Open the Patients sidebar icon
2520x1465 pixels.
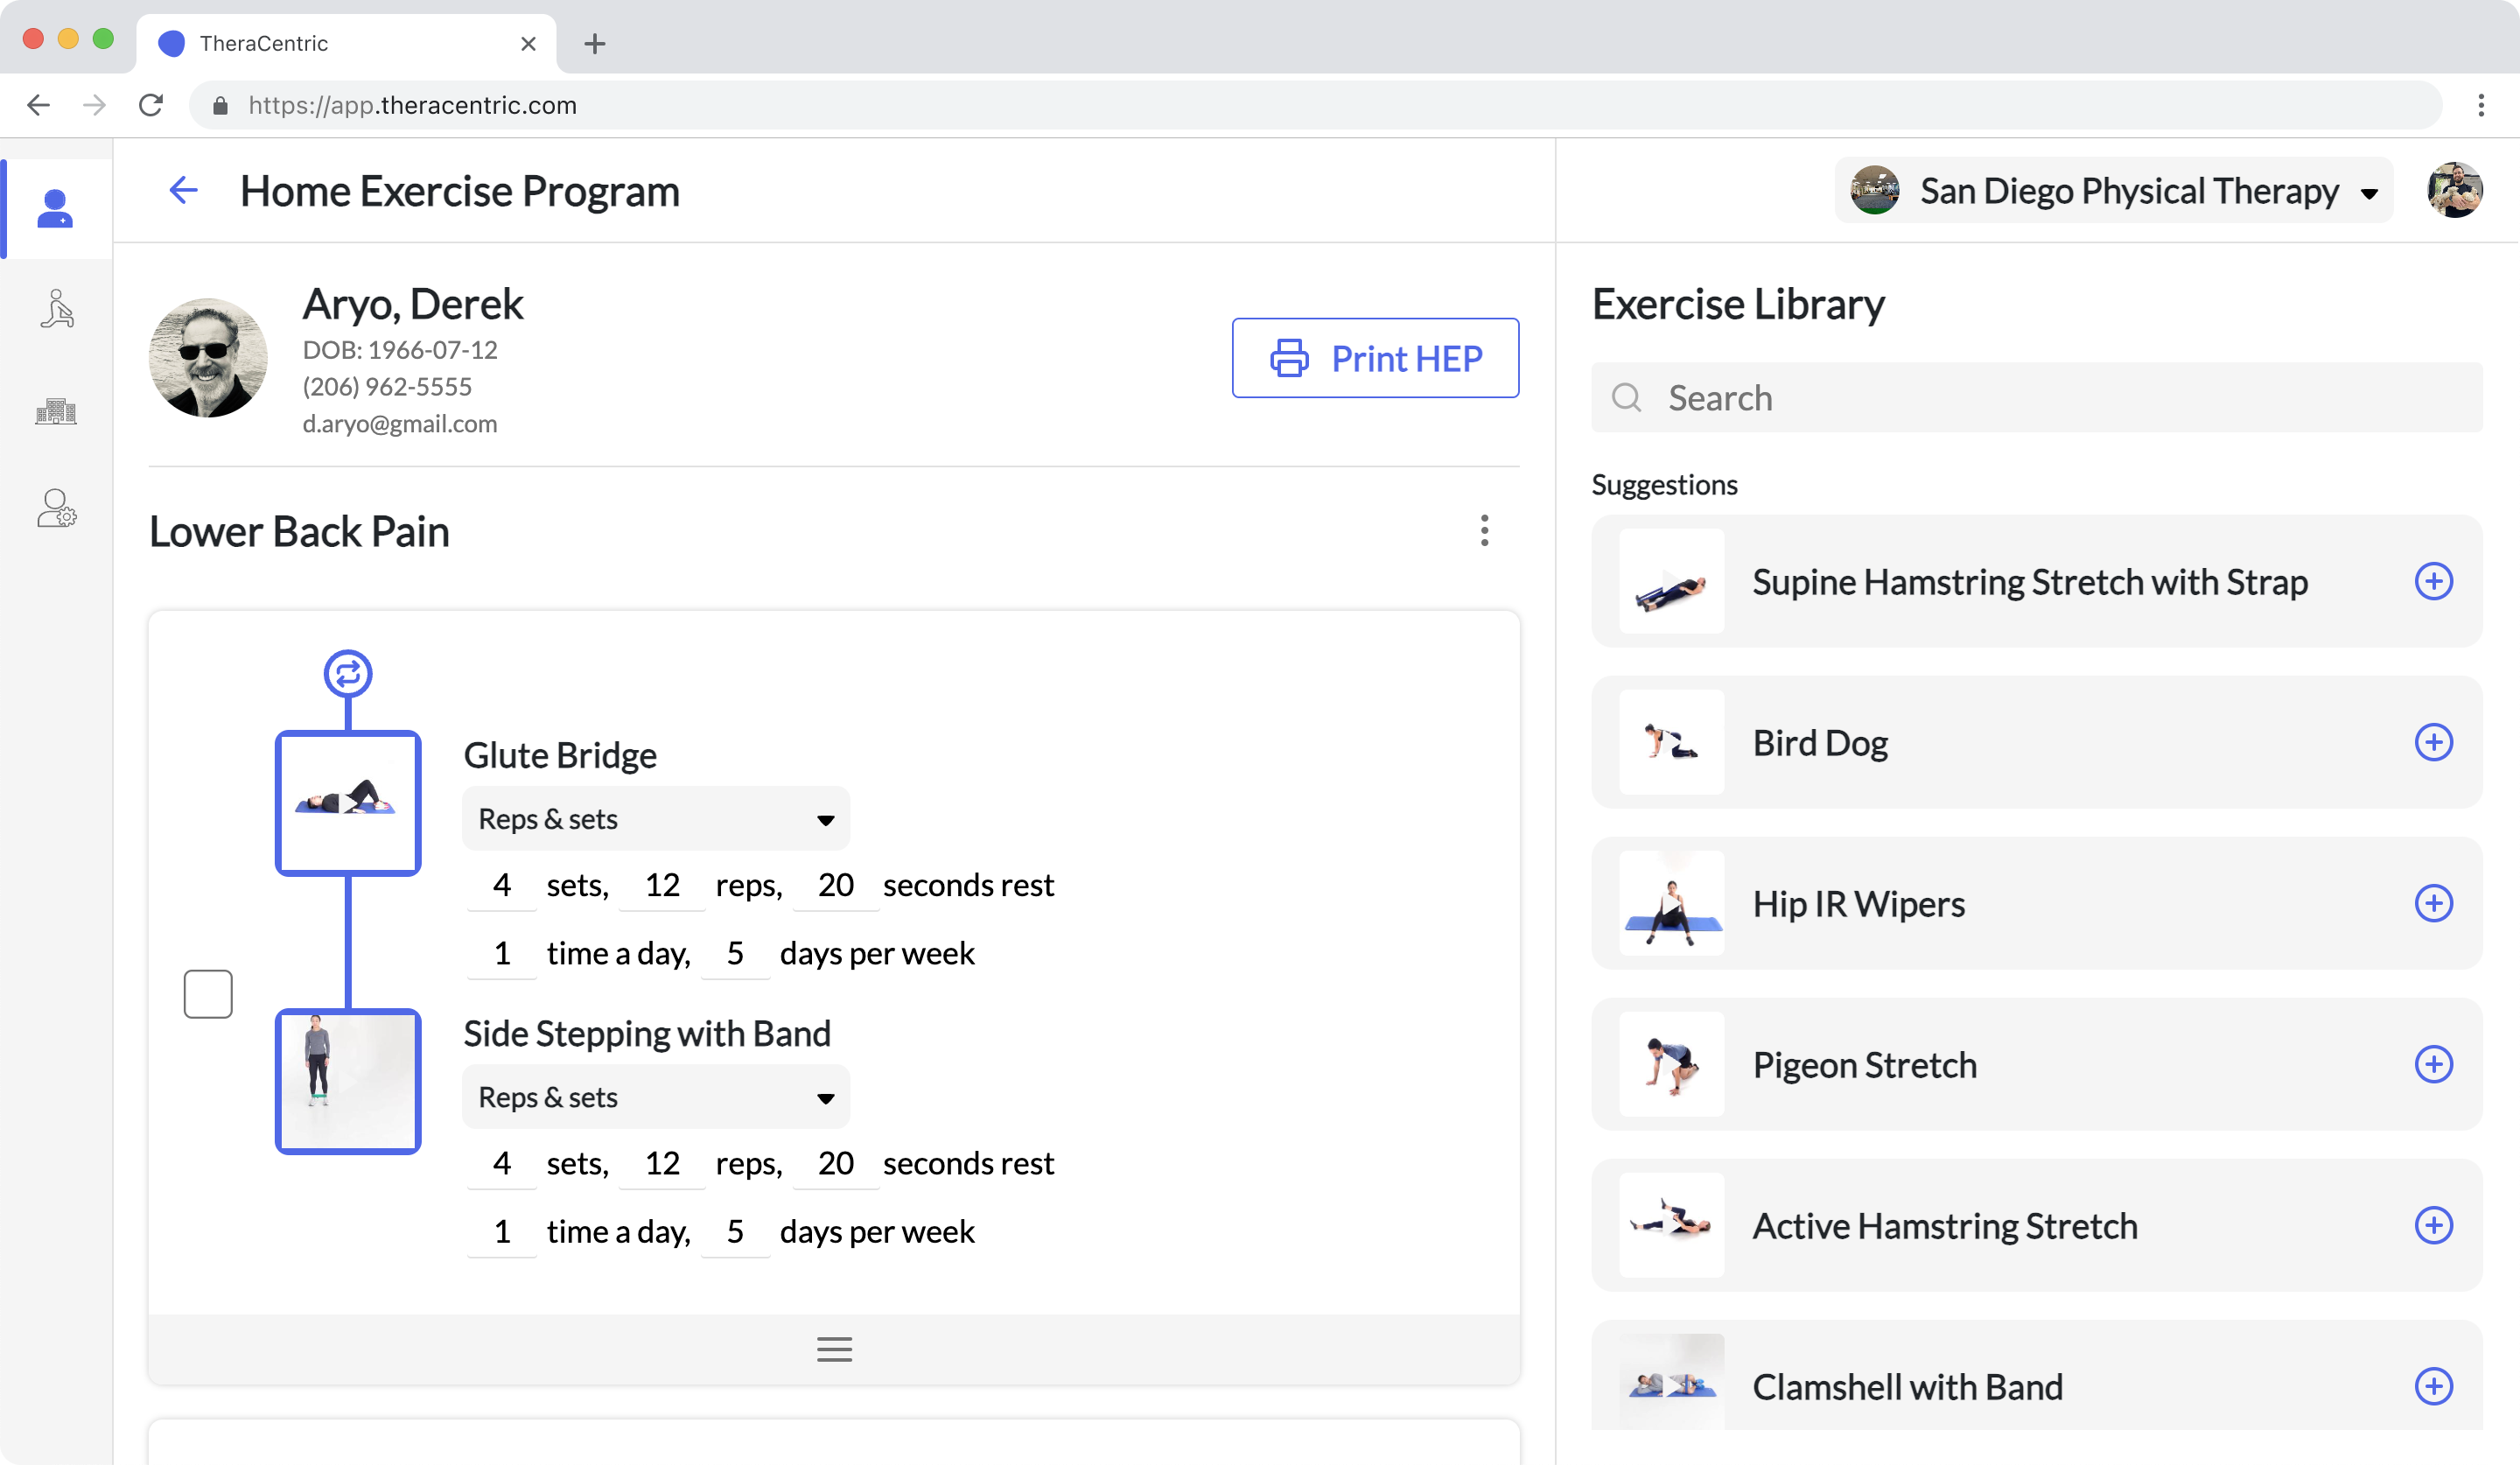point(55,209)
